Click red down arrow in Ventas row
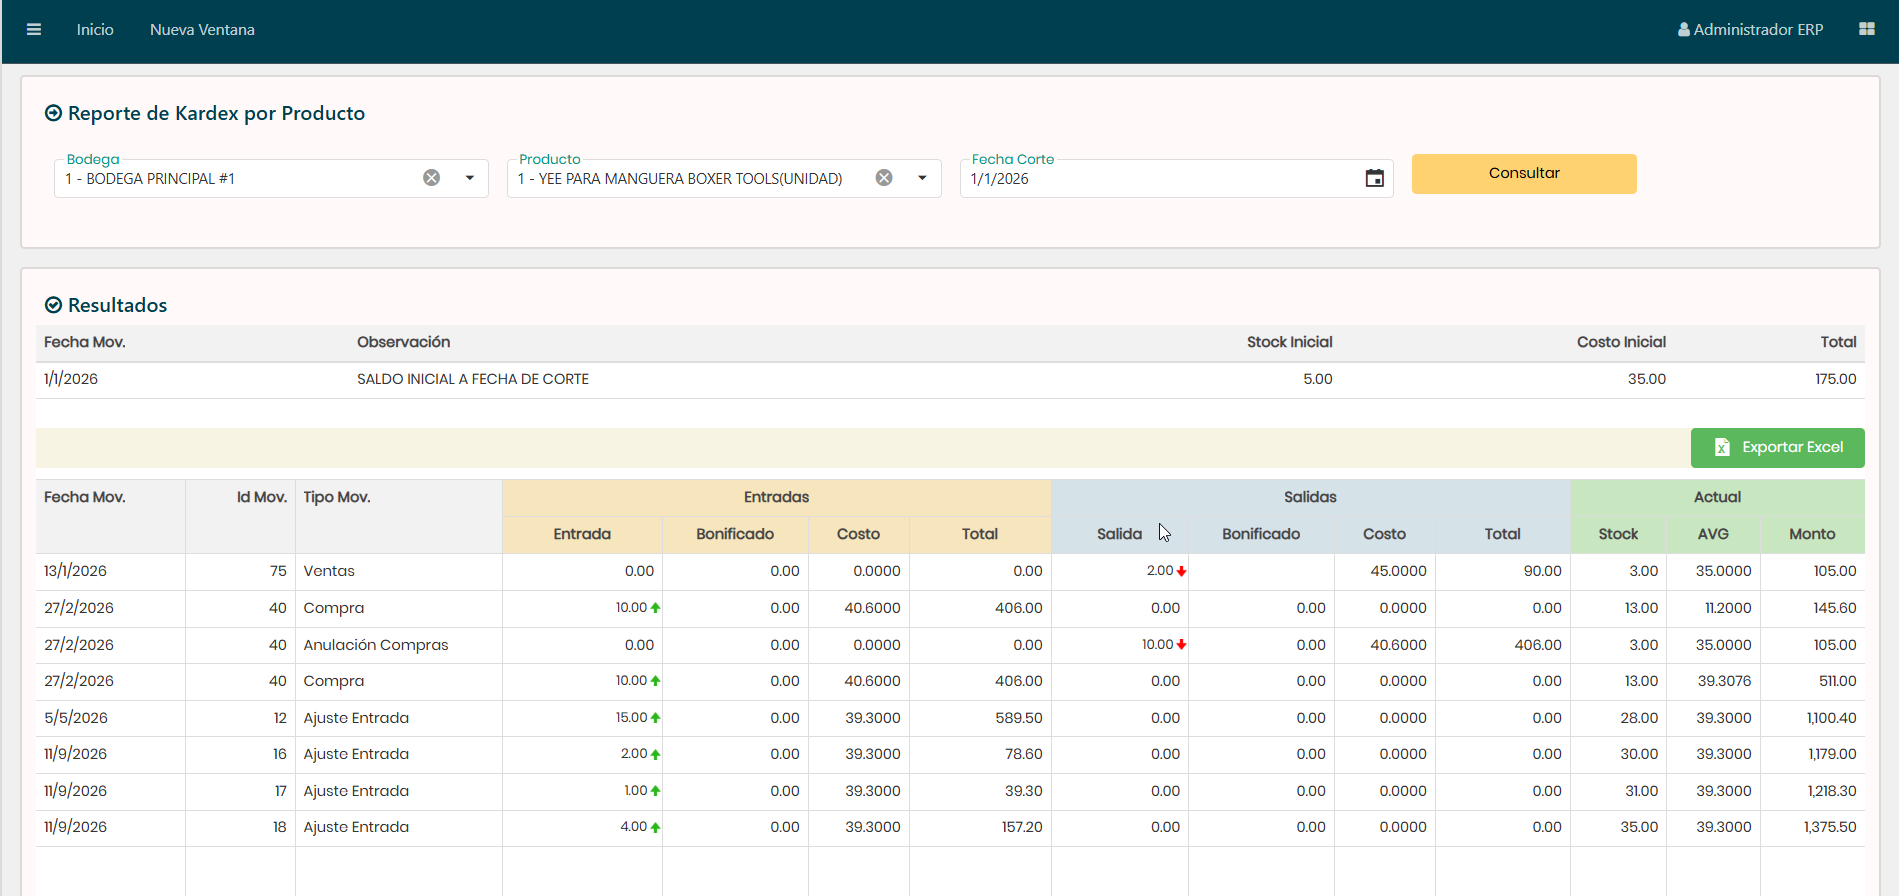1899x896 pixels. [x=1181, y=571]
